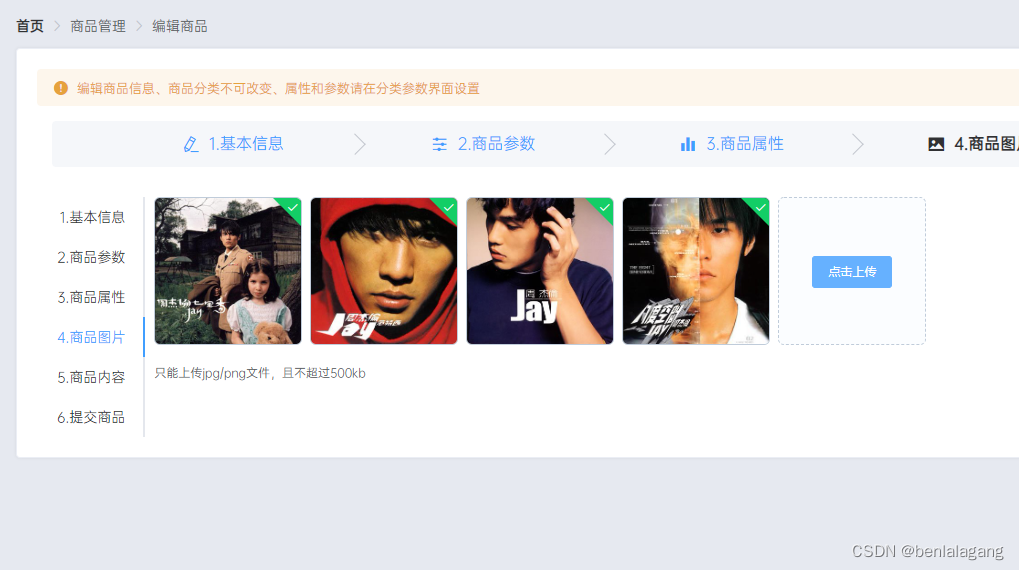This screenshot has width=1019, height=570.
Task: Click arrow chevron after 3.商品属性 step
Action: 858,144
